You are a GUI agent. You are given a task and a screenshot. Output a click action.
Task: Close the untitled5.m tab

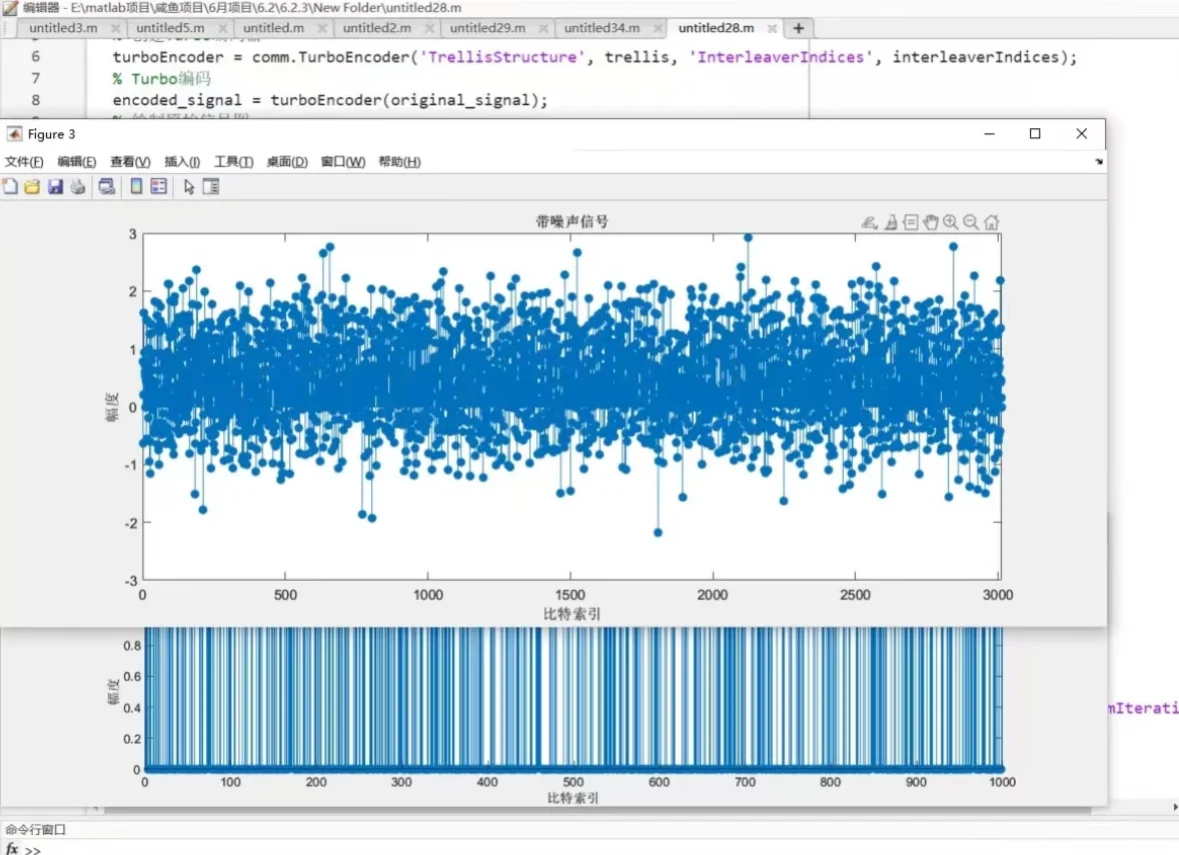(x=223, y=29)
